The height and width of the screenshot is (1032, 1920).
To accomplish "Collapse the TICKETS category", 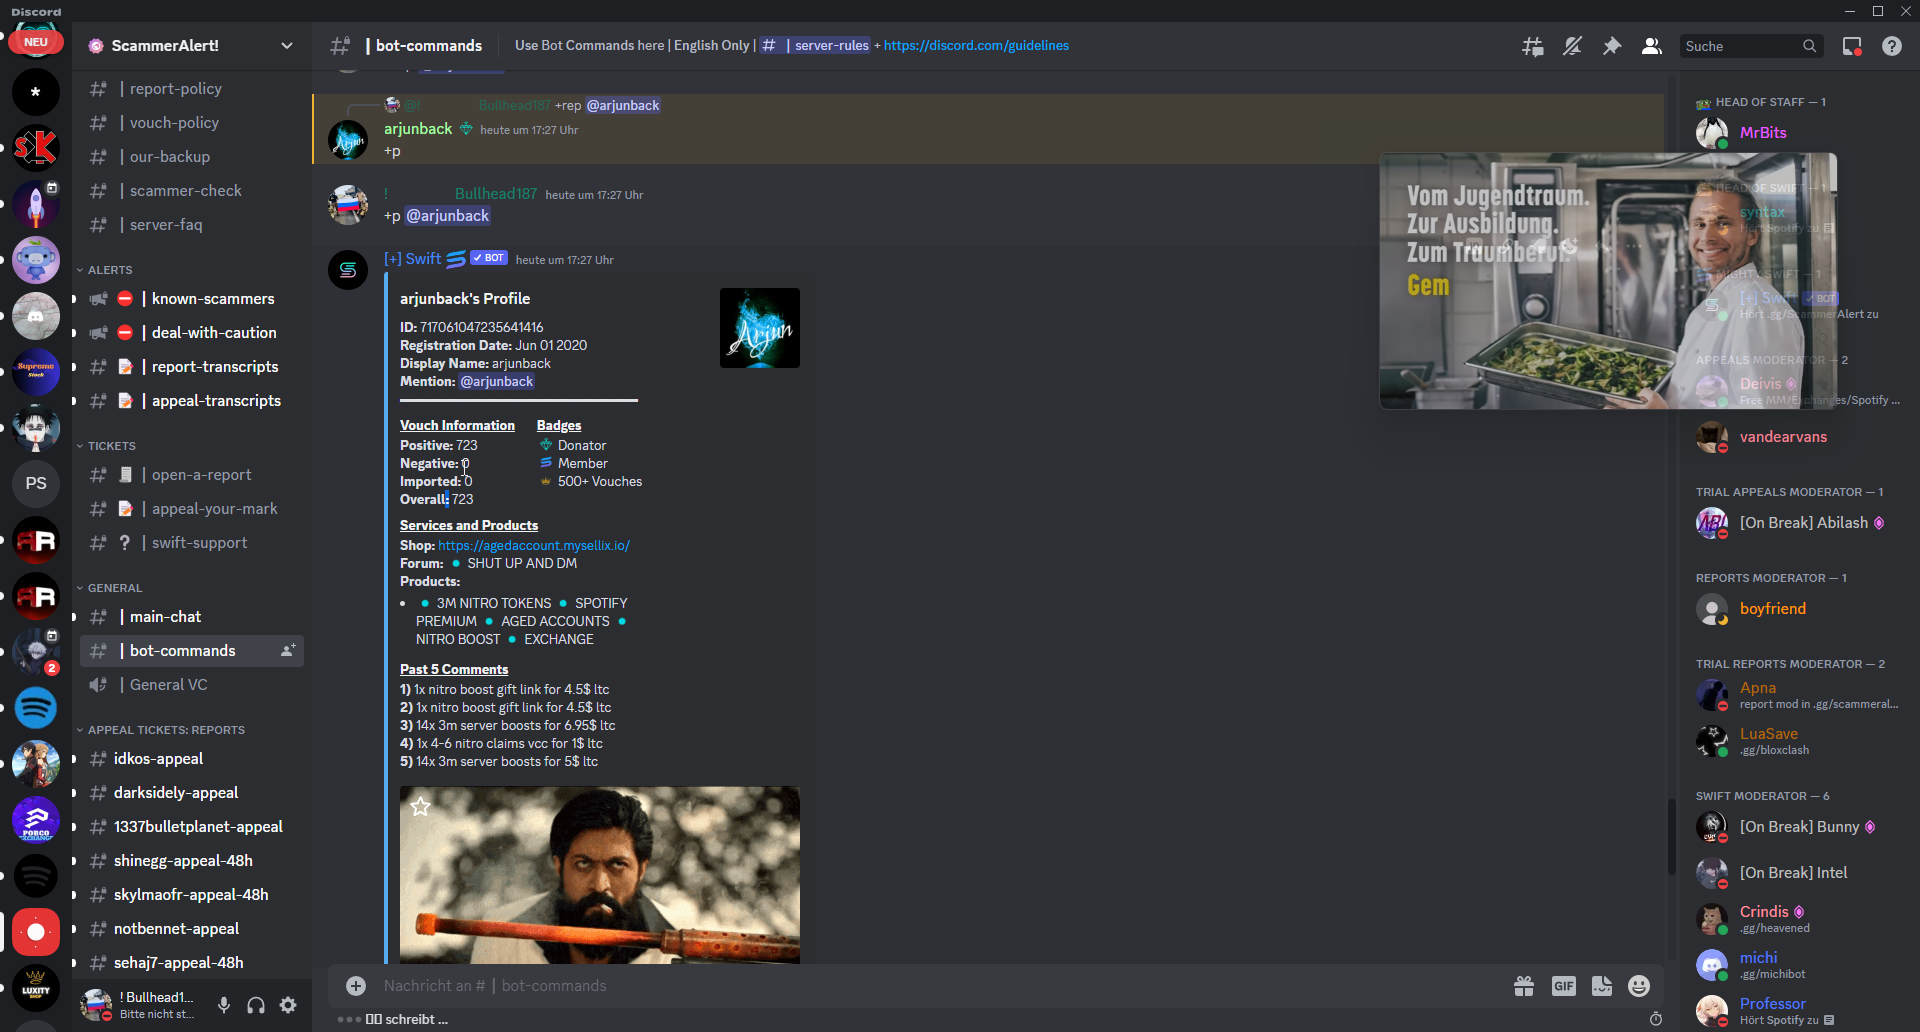I will (111, 446).
